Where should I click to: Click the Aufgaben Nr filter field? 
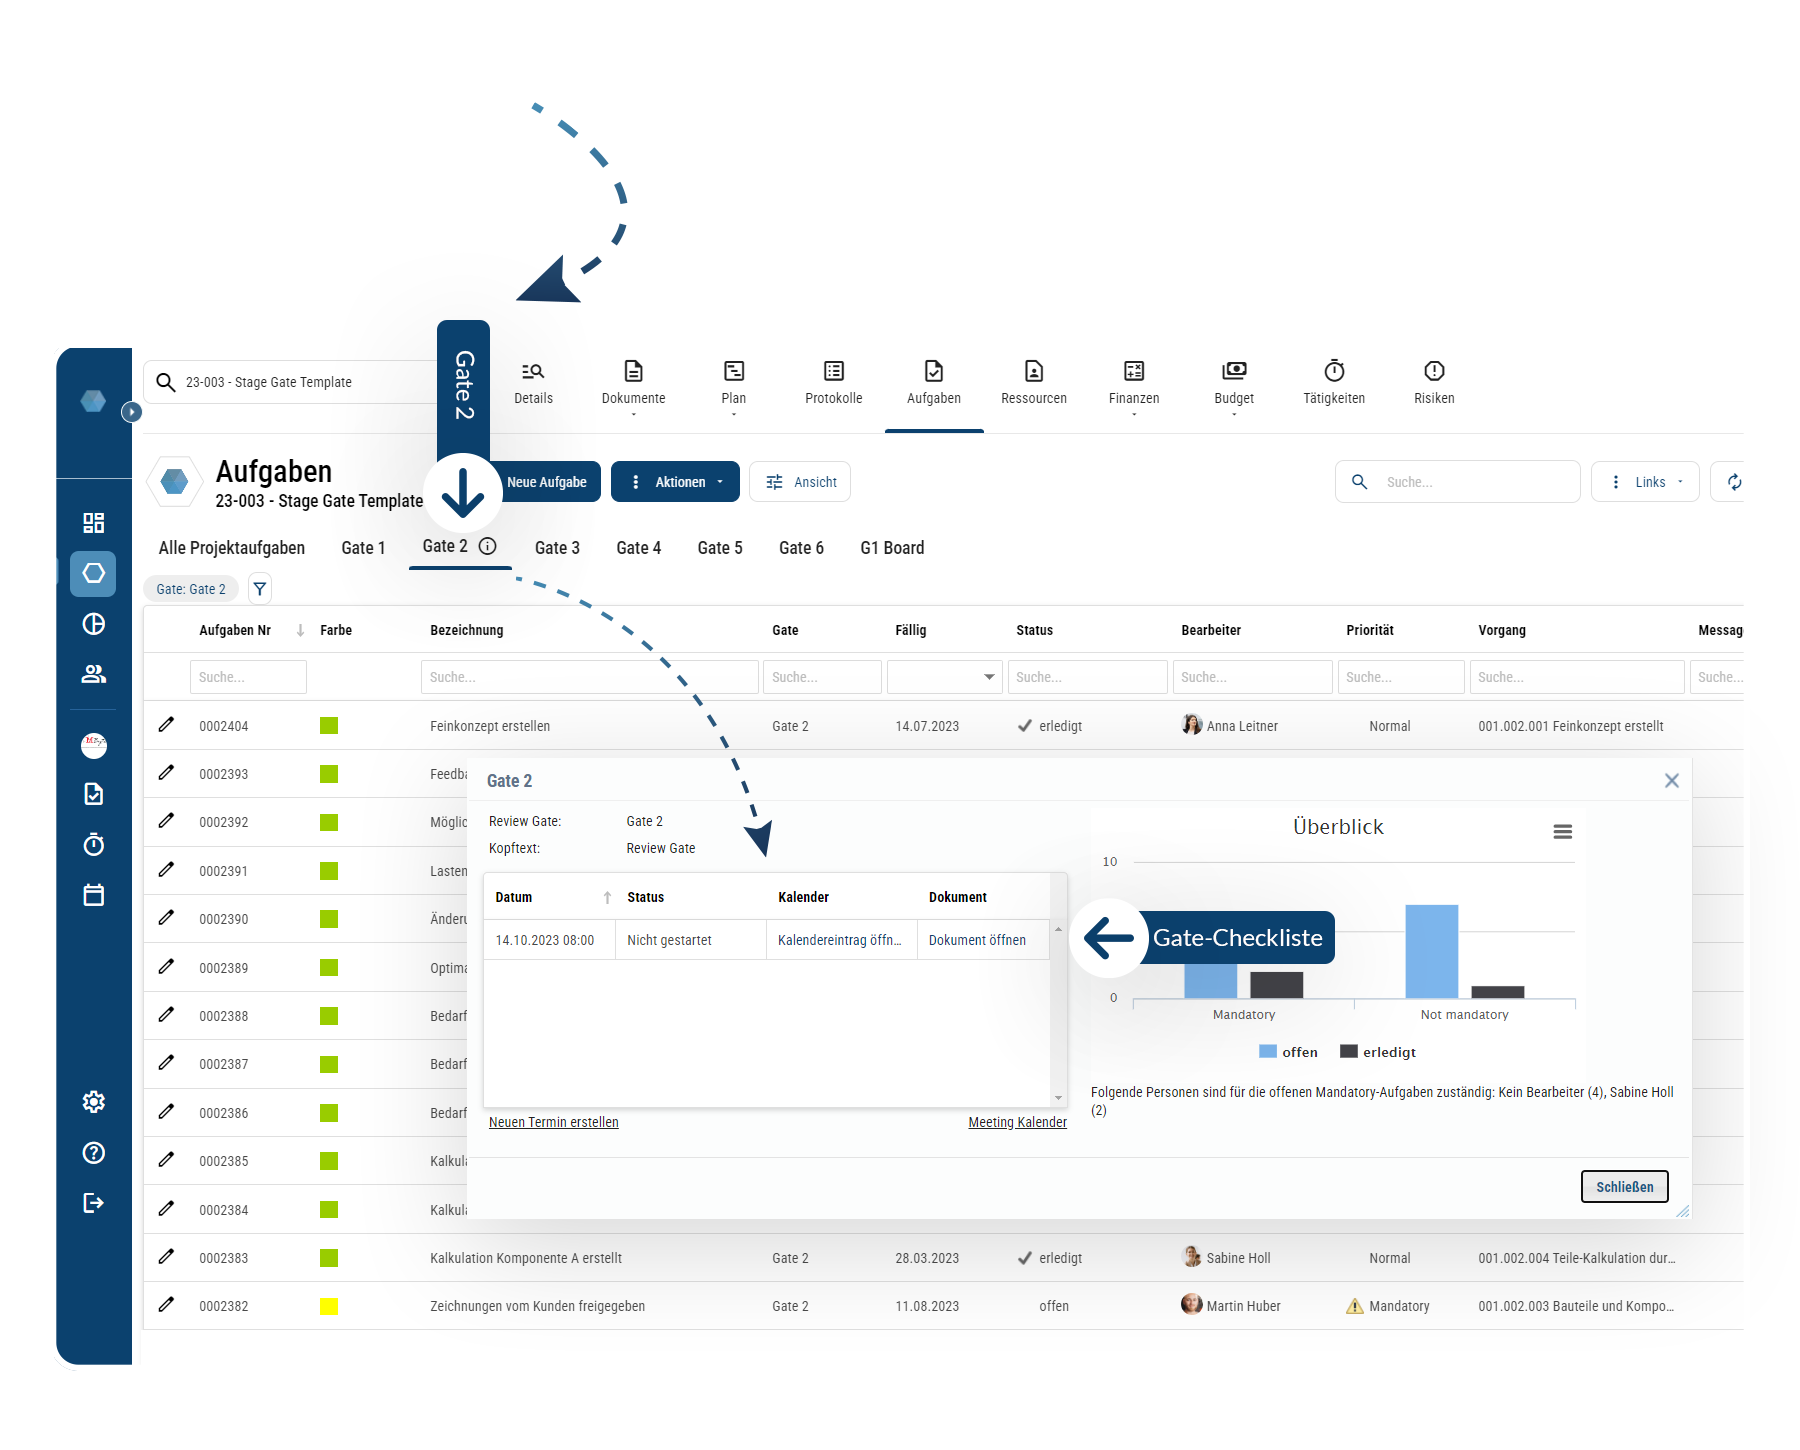pyautogui.click(x=248, y=677)
